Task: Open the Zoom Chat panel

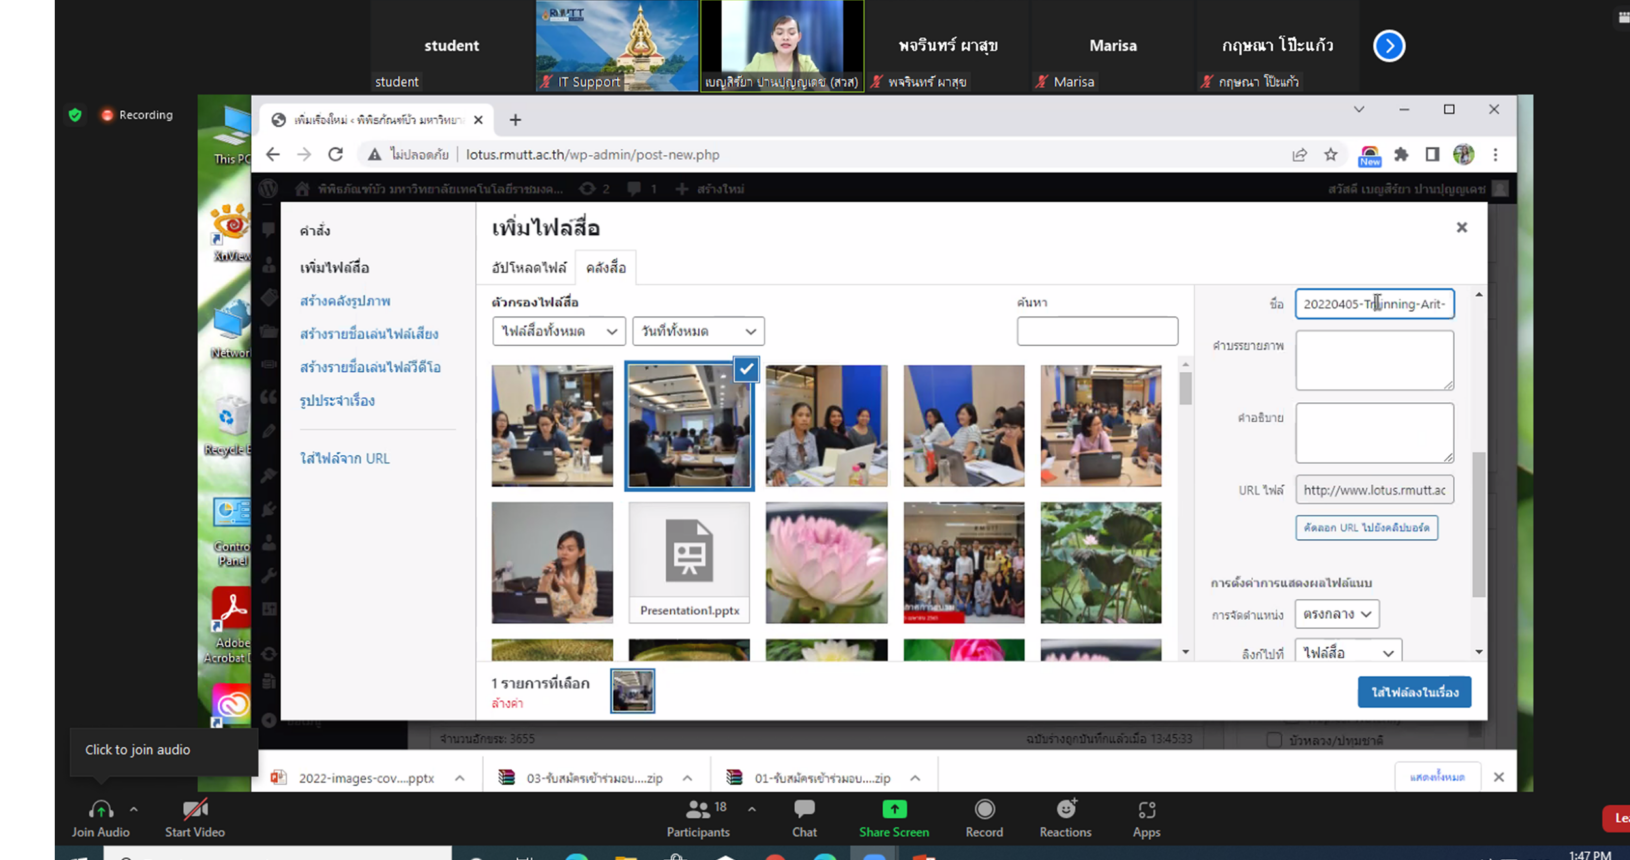Action: [x=804, y=818]
